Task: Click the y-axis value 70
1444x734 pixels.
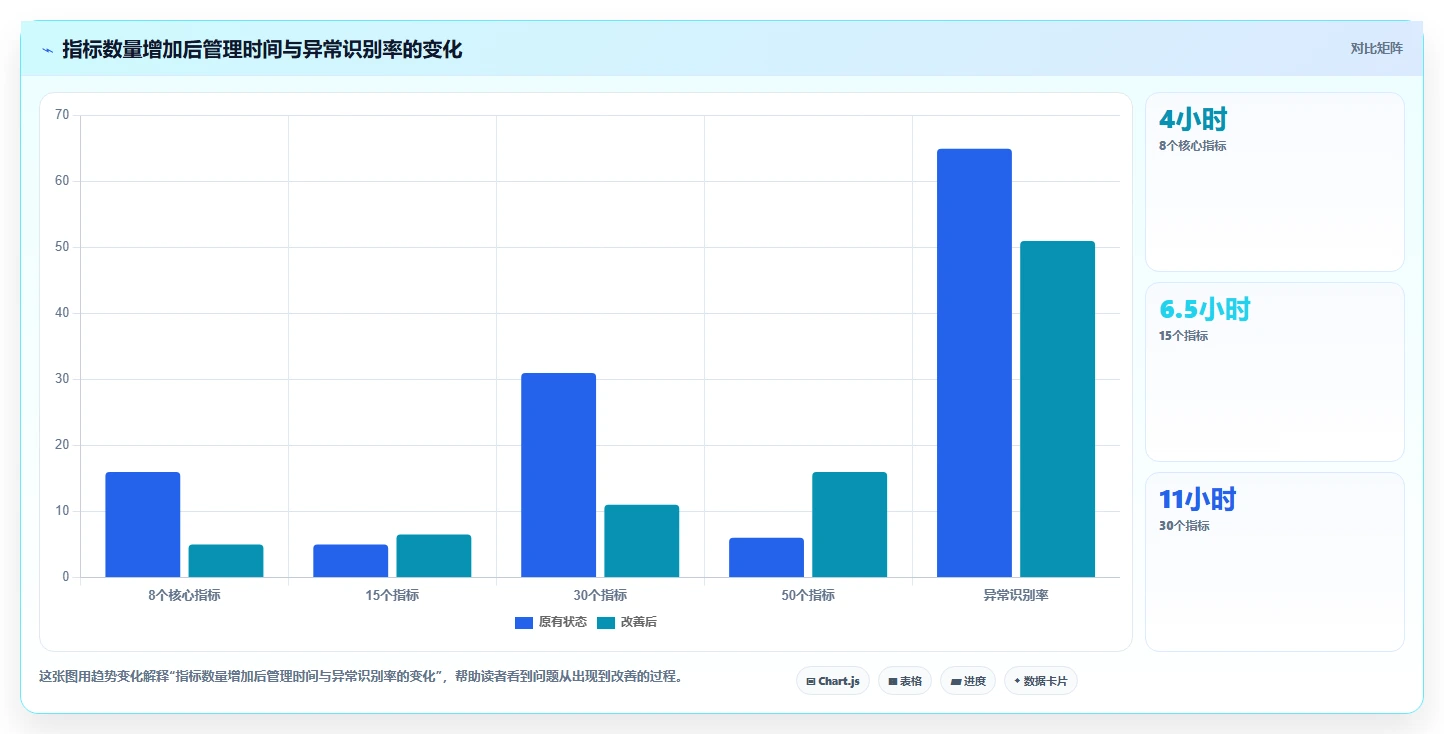Action: point(62,115)
